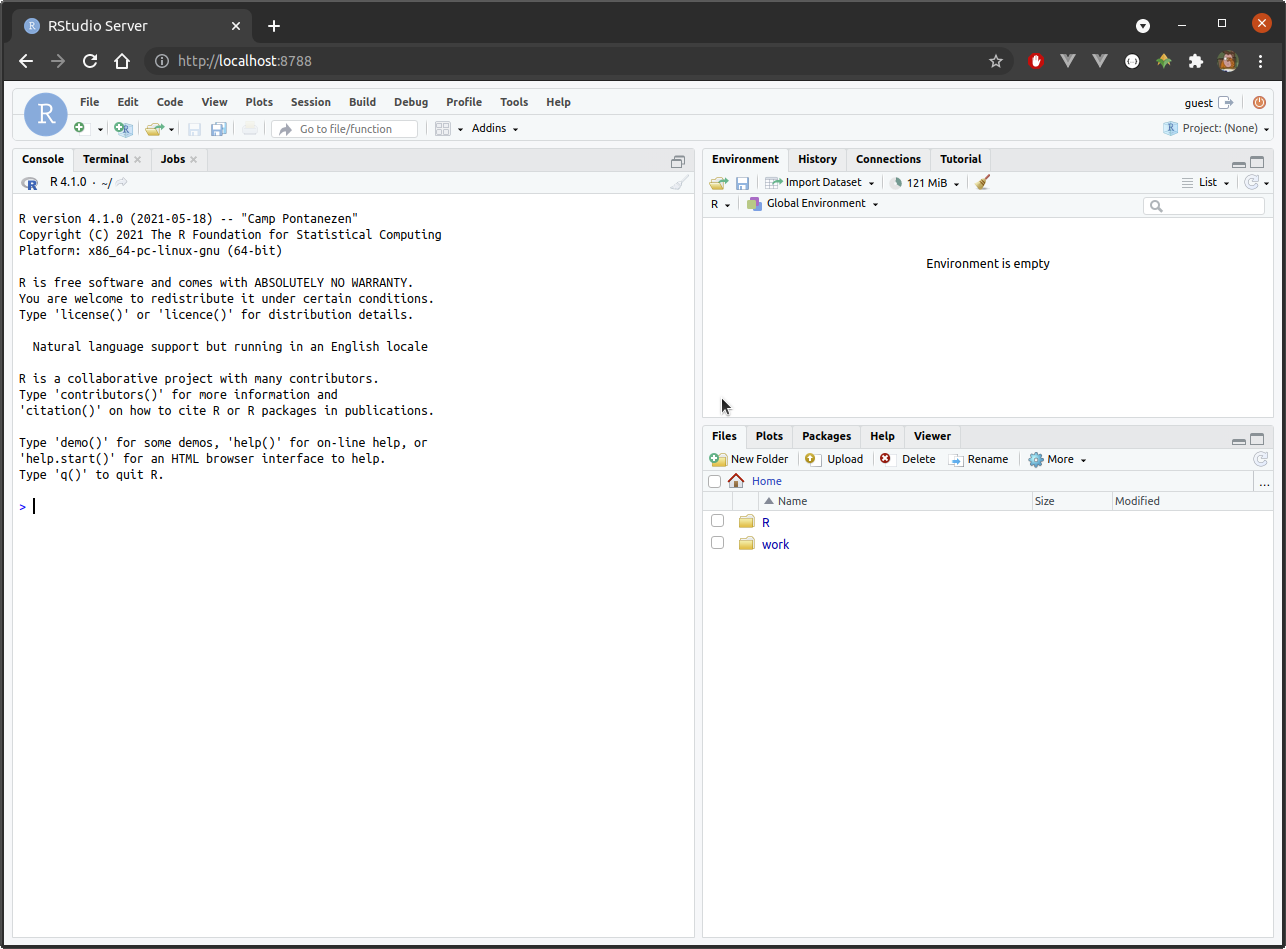
Task: Click the Clear console broom icon
Action: point(679,182)
